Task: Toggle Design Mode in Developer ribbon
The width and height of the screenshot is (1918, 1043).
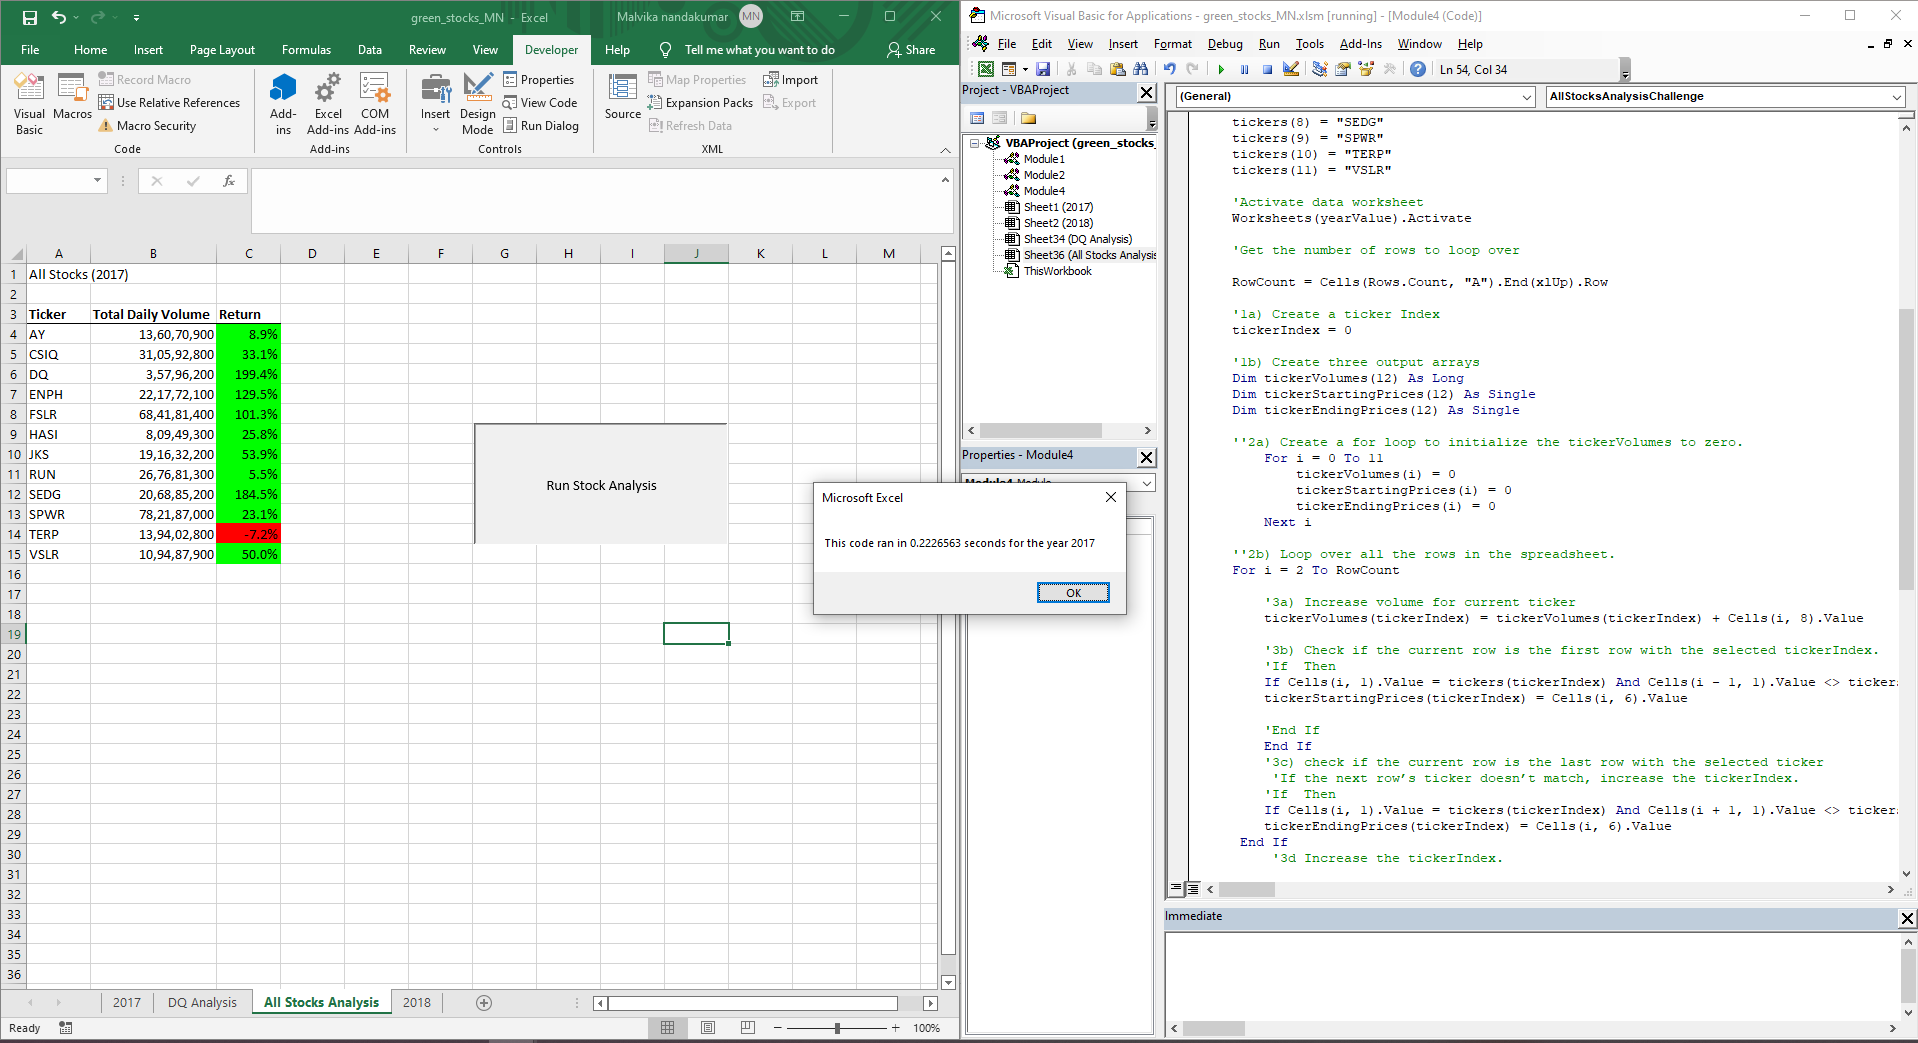Action: (477, 104)
